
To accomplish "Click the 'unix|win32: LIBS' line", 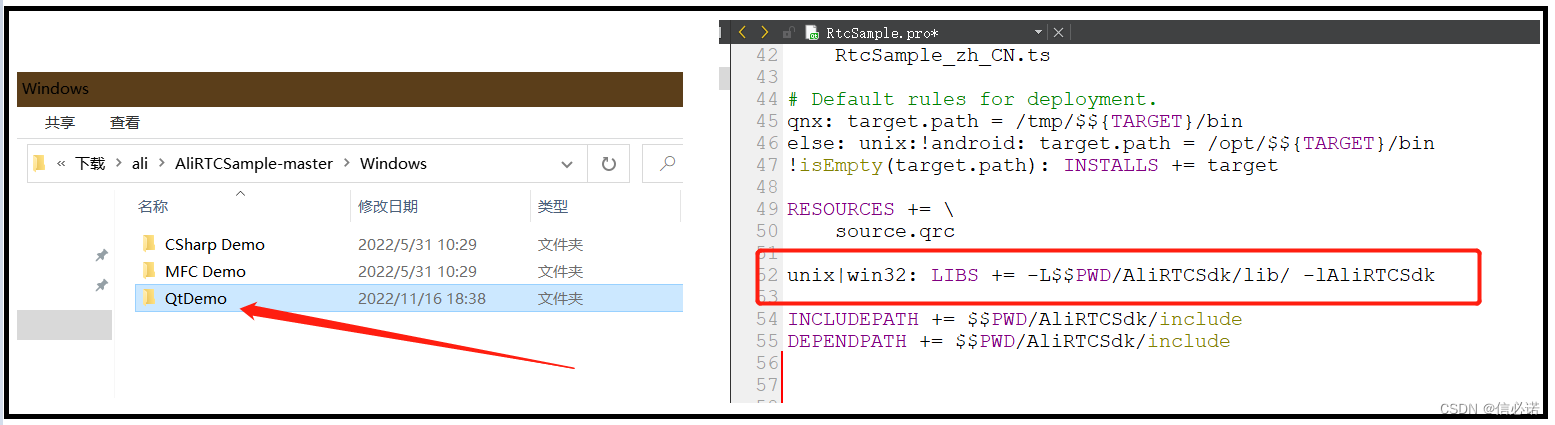I will coord(1111,275).
